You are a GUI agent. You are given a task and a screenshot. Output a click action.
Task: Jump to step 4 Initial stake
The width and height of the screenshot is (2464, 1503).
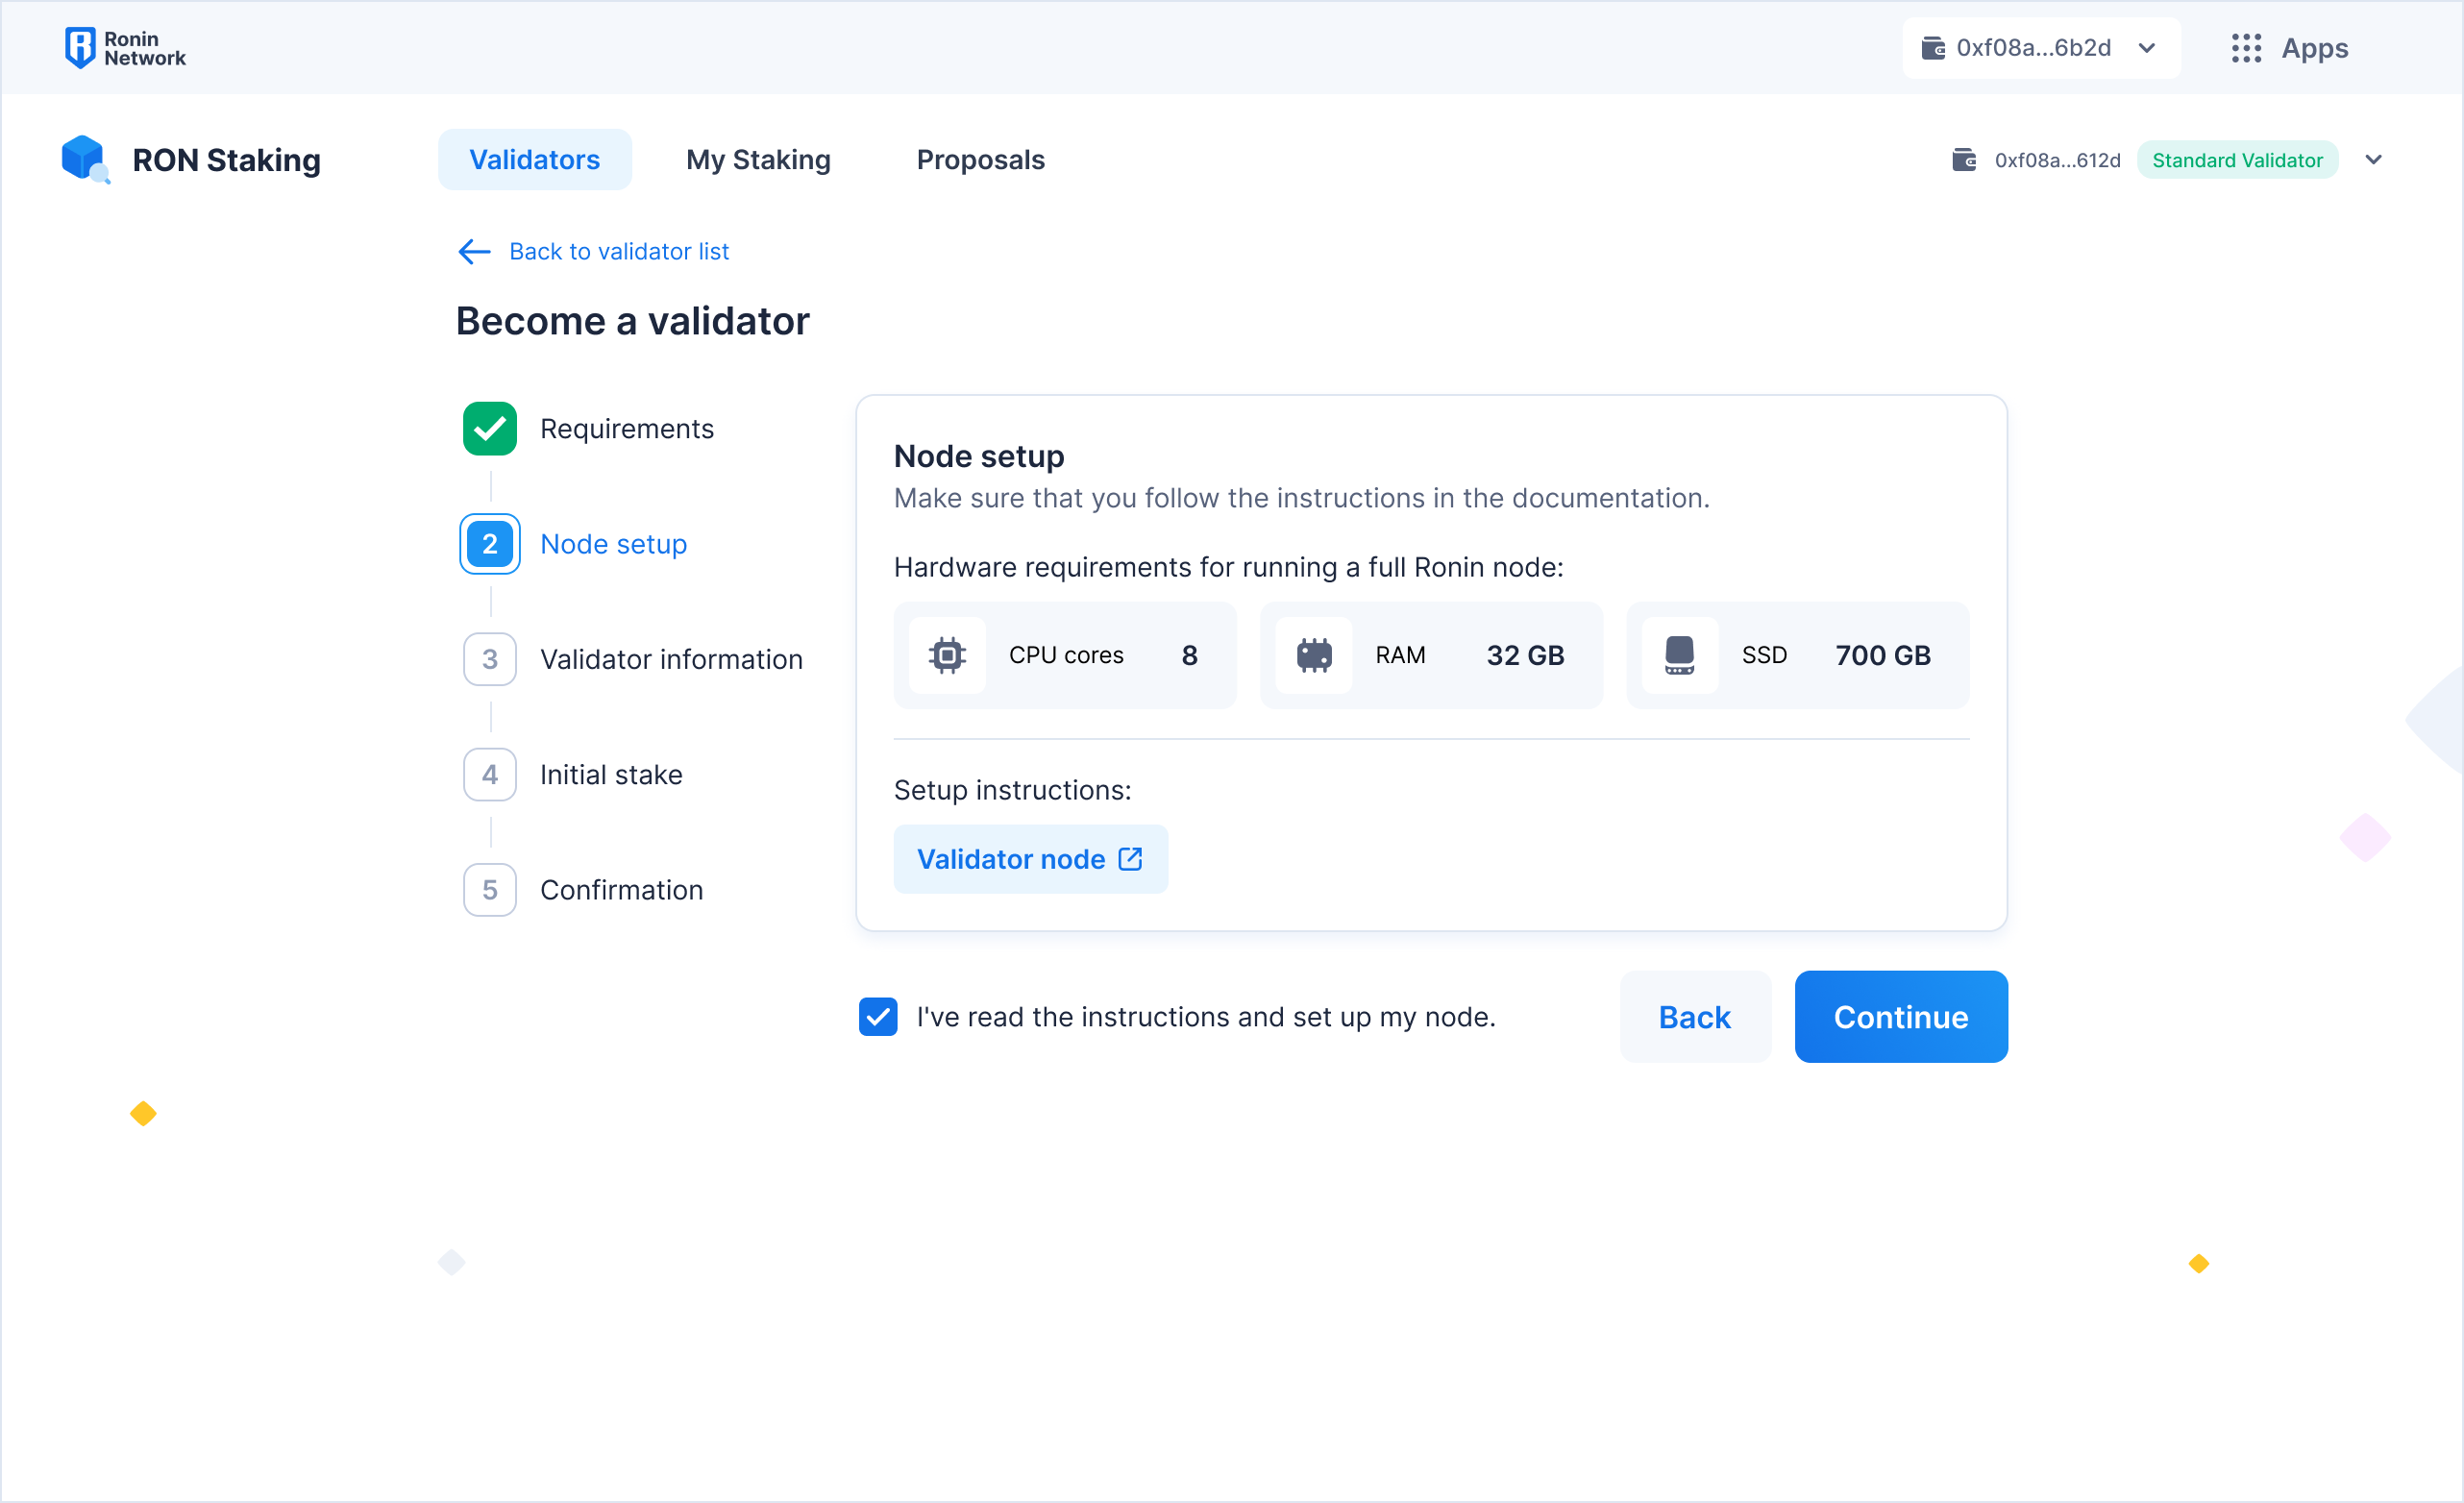point(610,774)
